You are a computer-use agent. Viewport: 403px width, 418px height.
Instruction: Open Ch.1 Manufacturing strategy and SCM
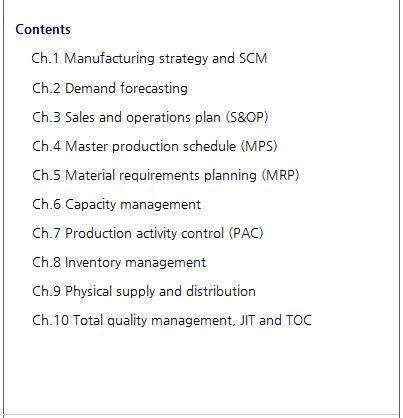pos(149,59)
